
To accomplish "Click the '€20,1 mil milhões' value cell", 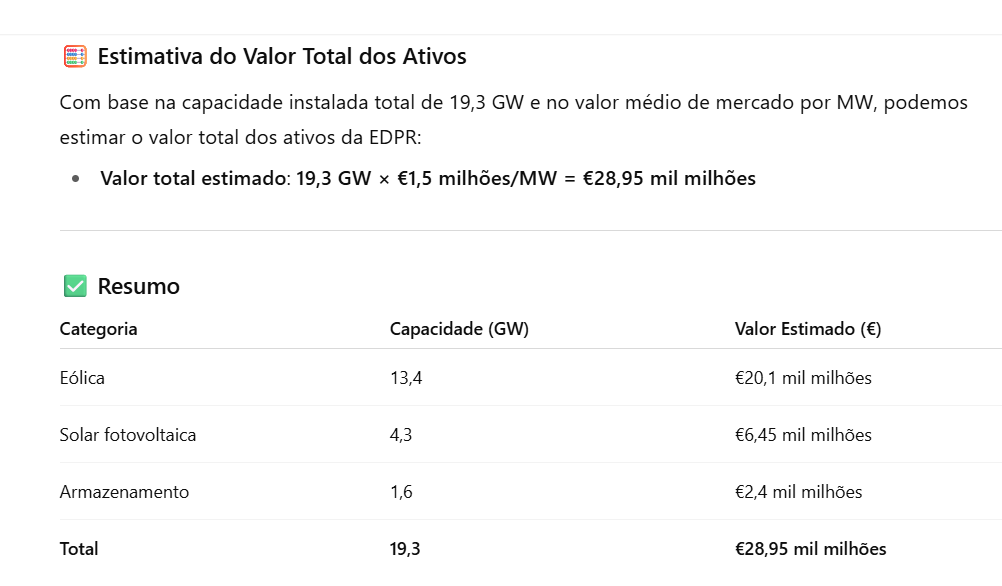I will coord(803,378).
